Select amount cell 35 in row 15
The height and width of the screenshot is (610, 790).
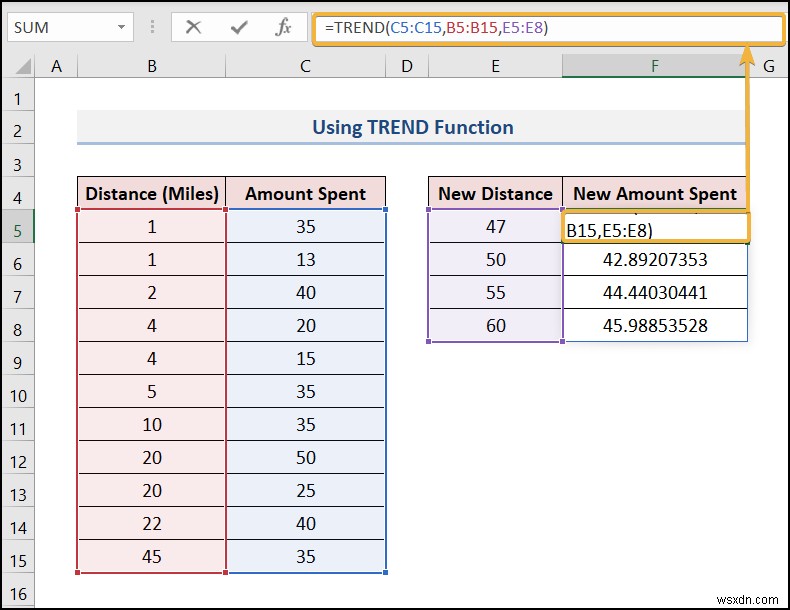pyautogui.click(x=305, y=556)
